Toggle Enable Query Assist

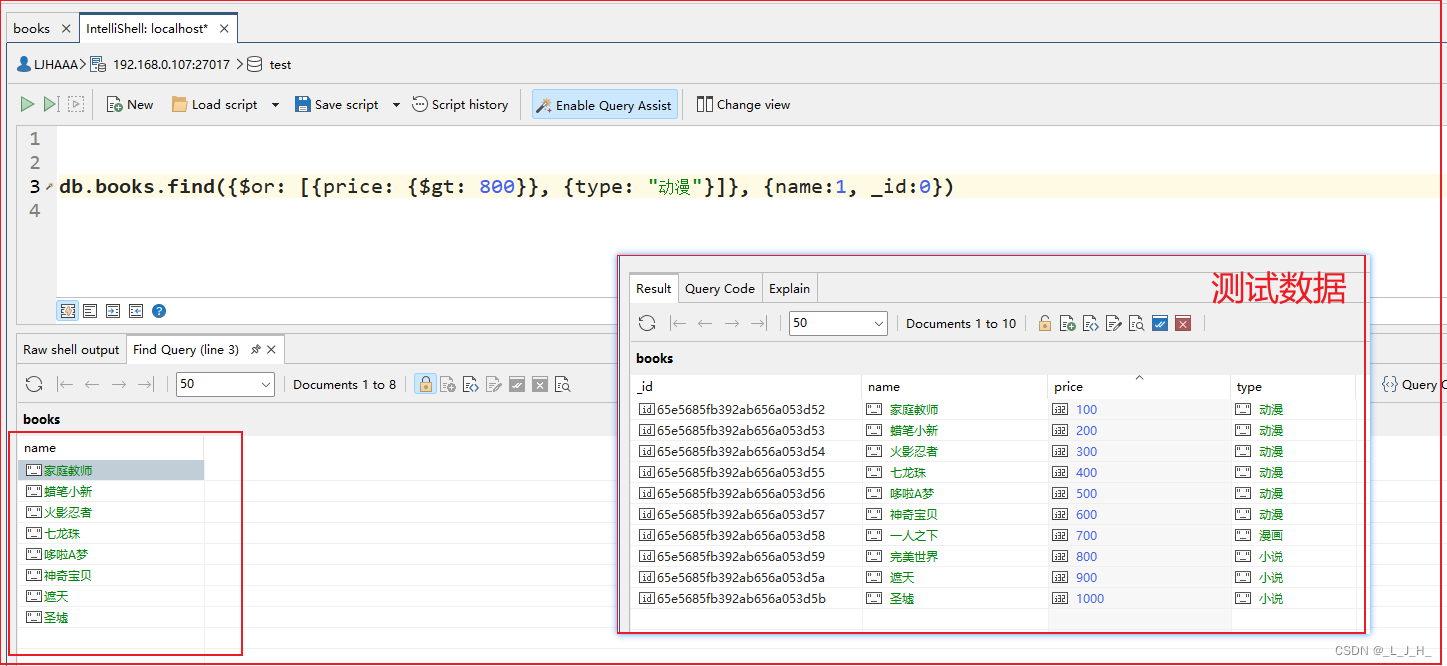coord(604,104)
